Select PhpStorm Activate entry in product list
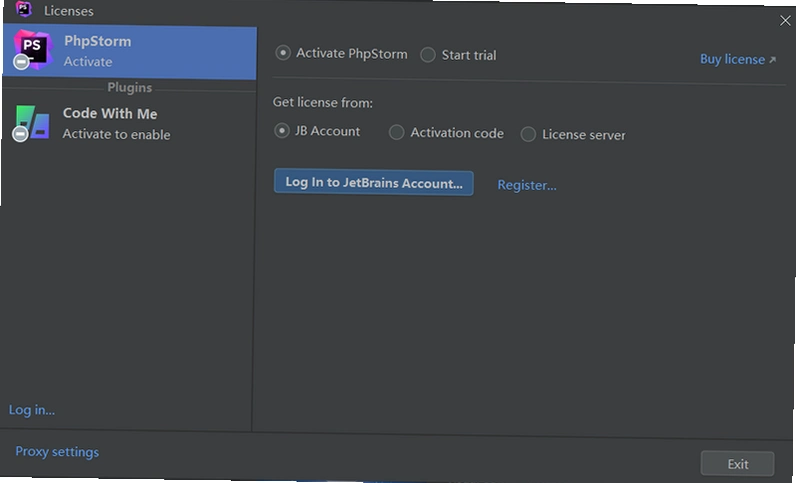Viewport: 796px width, 483px height. [x=129, y=52]
